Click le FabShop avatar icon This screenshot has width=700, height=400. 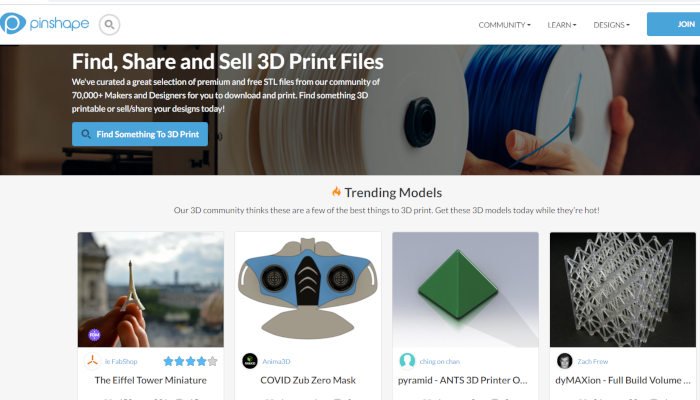point(92,361)
